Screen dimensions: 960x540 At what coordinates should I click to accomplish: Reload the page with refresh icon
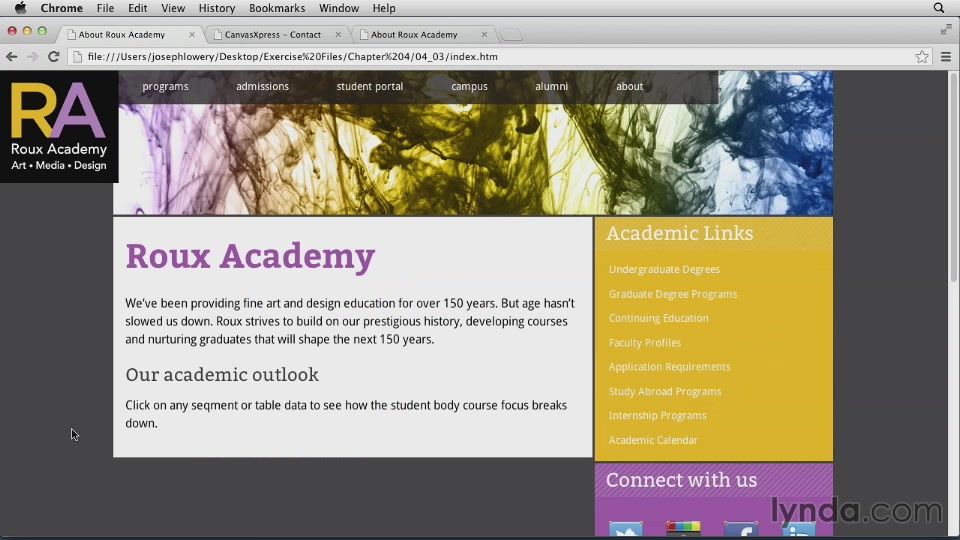53,56
